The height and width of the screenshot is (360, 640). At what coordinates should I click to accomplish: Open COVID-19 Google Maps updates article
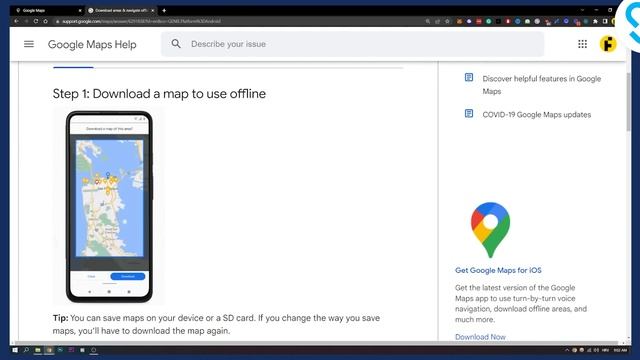pyautogui.click(x=536, y=115)
